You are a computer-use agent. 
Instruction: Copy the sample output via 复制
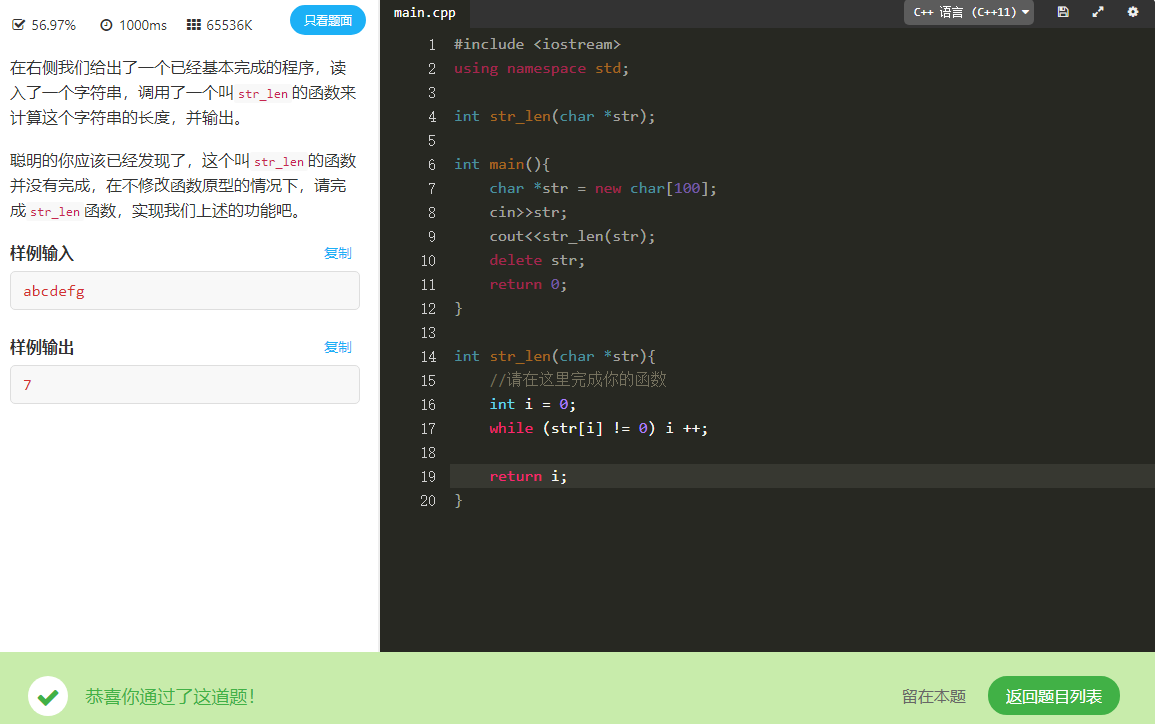(x=337, y=347)
